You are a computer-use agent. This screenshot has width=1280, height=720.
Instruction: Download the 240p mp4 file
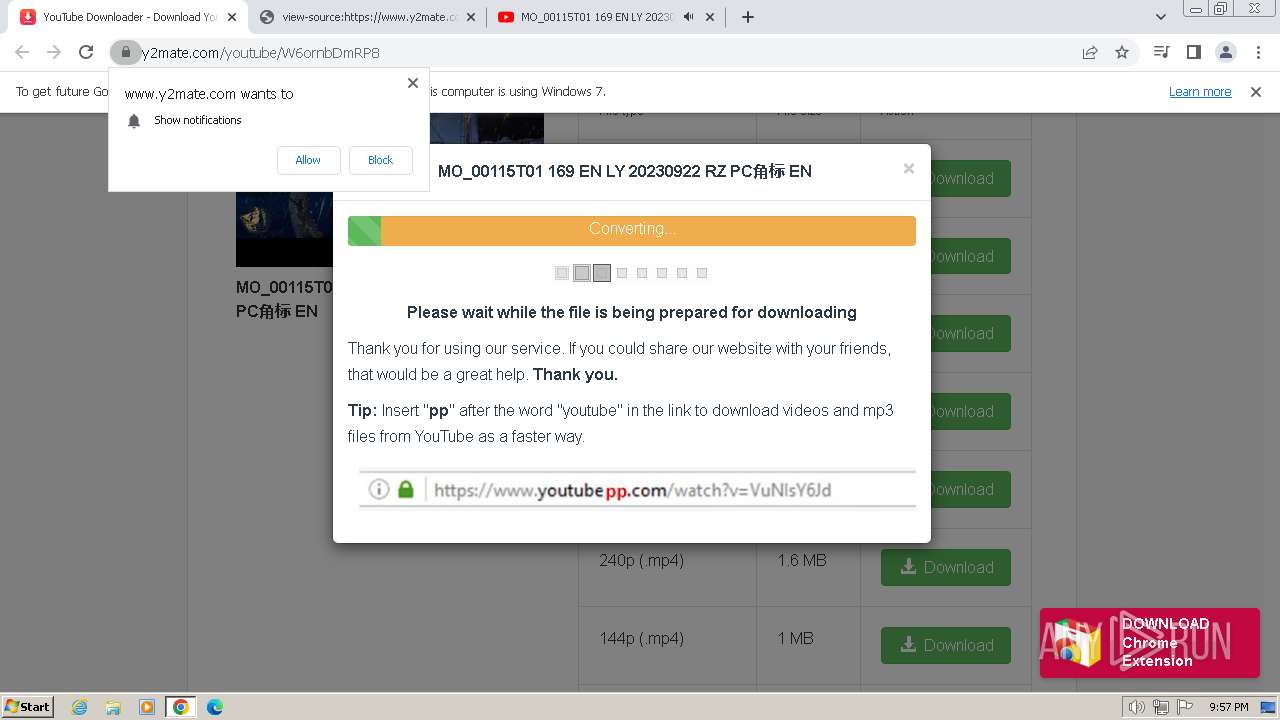click(945, 567)
